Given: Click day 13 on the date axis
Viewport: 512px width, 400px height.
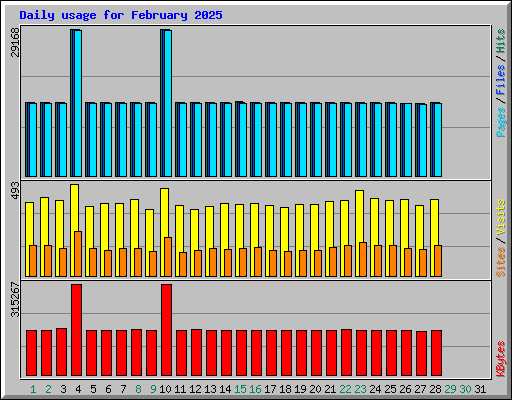Looking at the screenshot, I should coord(210,389).
